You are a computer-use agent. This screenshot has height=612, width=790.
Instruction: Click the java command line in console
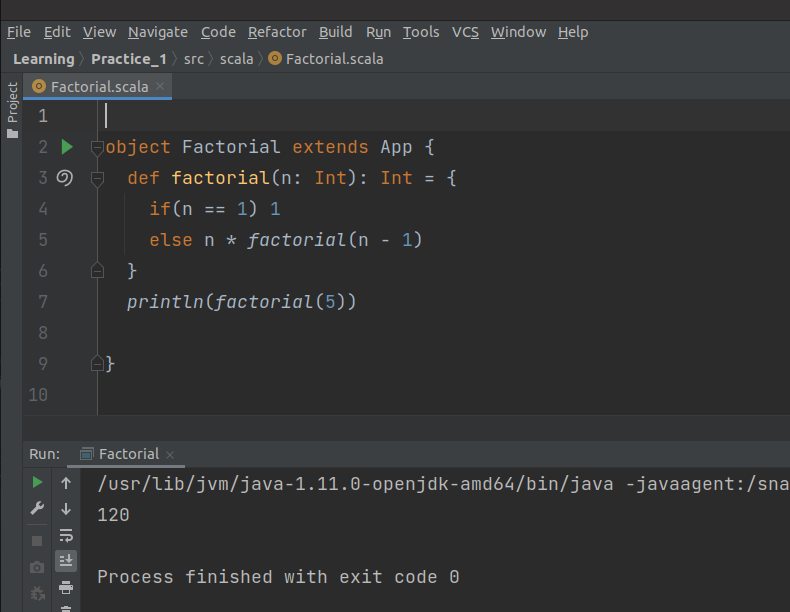tap(443, 484)
